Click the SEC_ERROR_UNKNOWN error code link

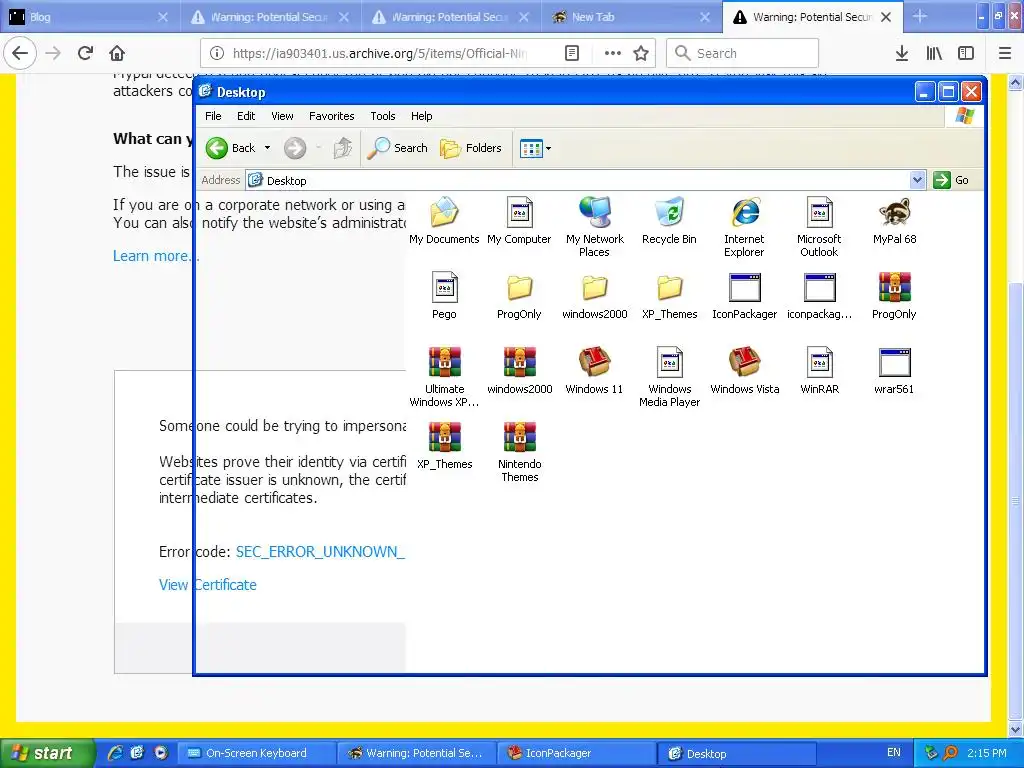[x=320, y=552]
